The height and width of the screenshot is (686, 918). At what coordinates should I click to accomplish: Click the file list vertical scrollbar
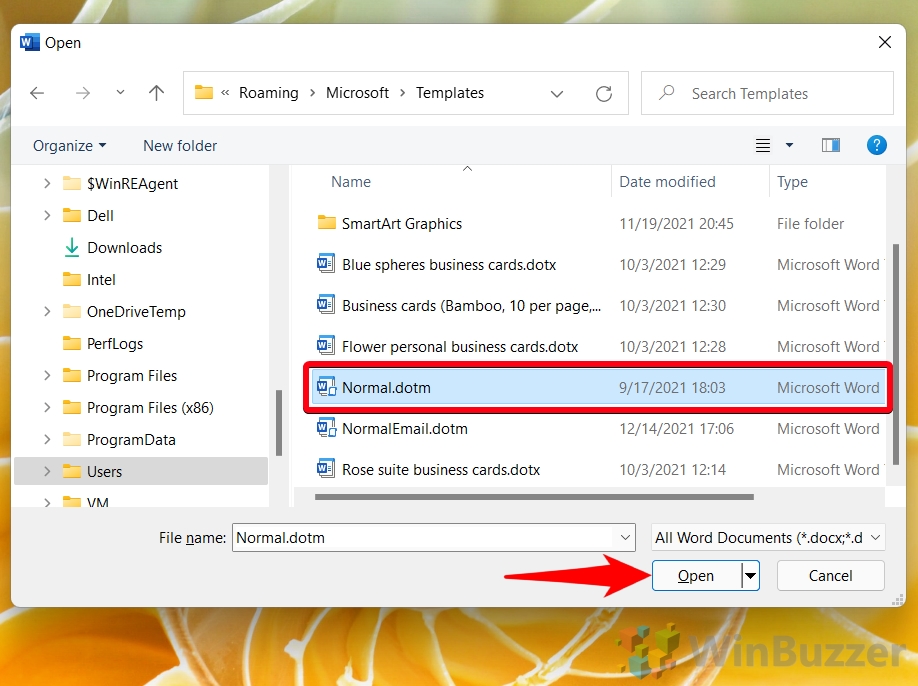coord(895,355)
